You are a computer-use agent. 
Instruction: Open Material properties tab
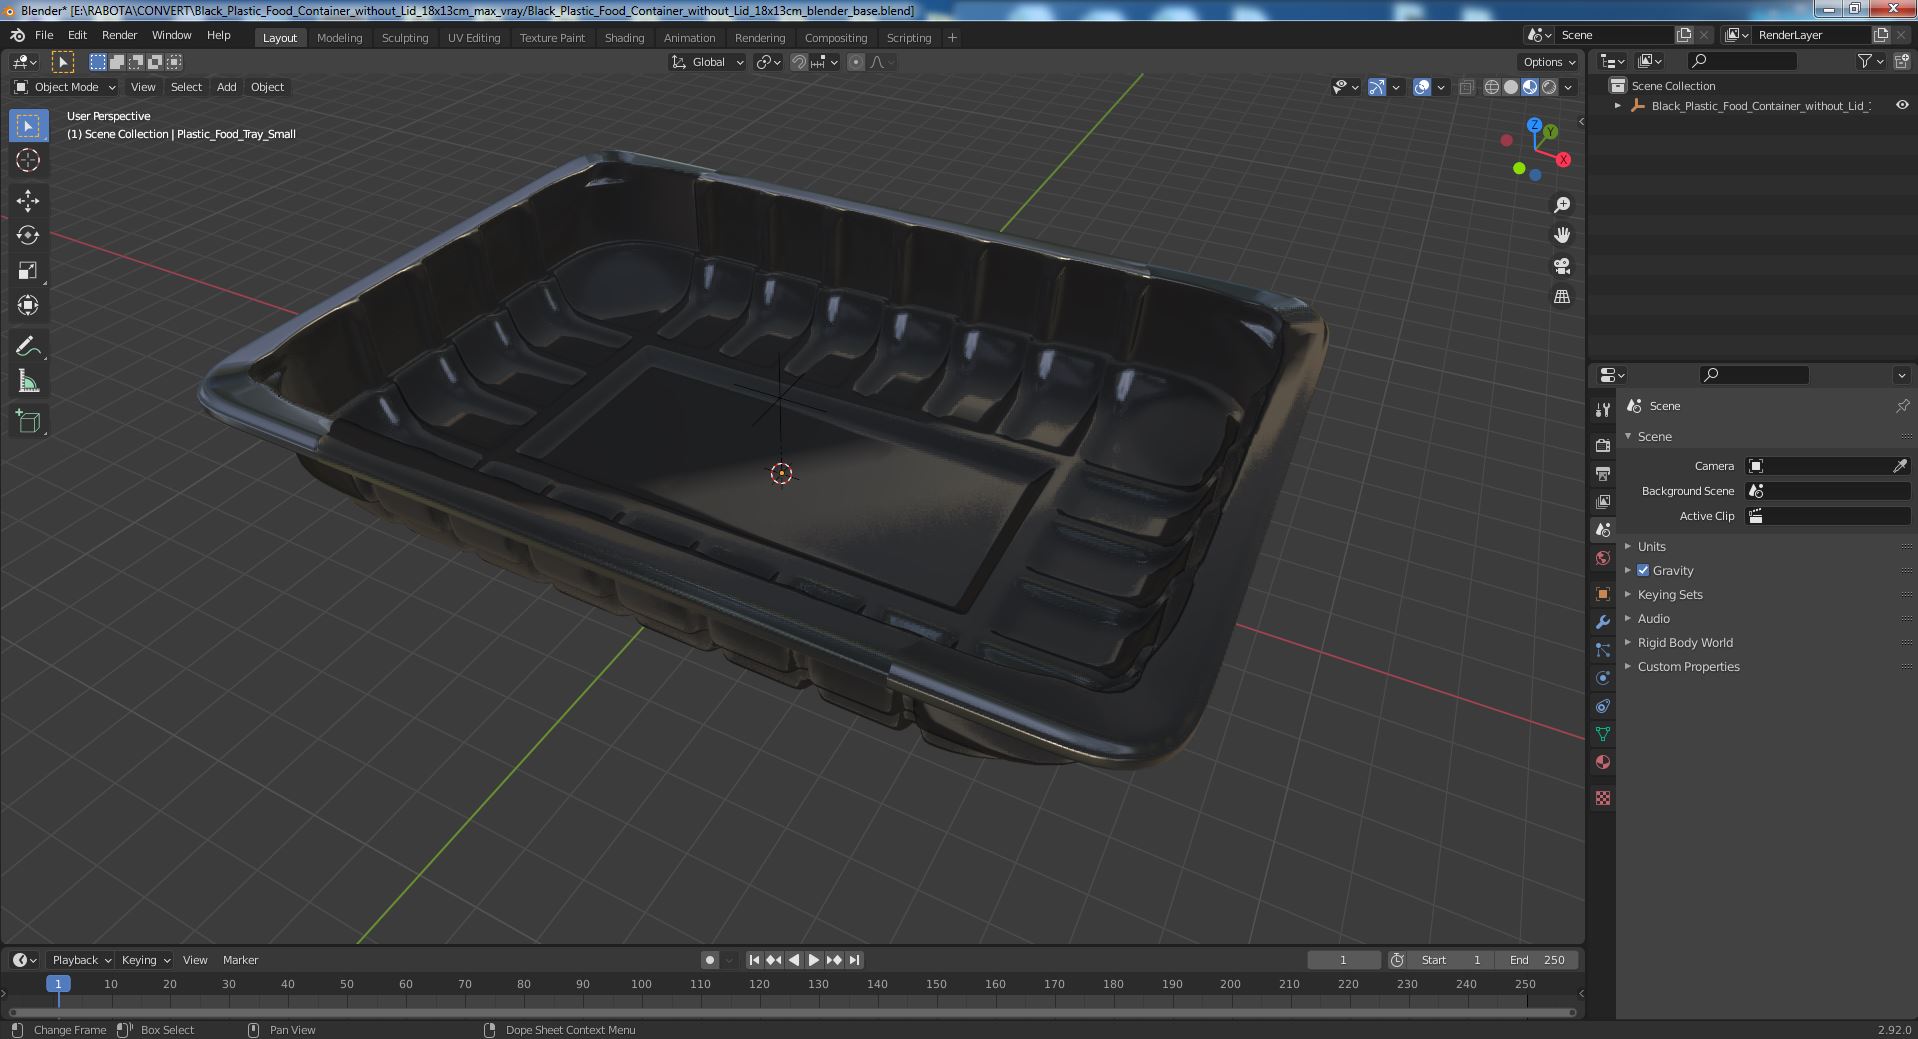[1603, 762]
